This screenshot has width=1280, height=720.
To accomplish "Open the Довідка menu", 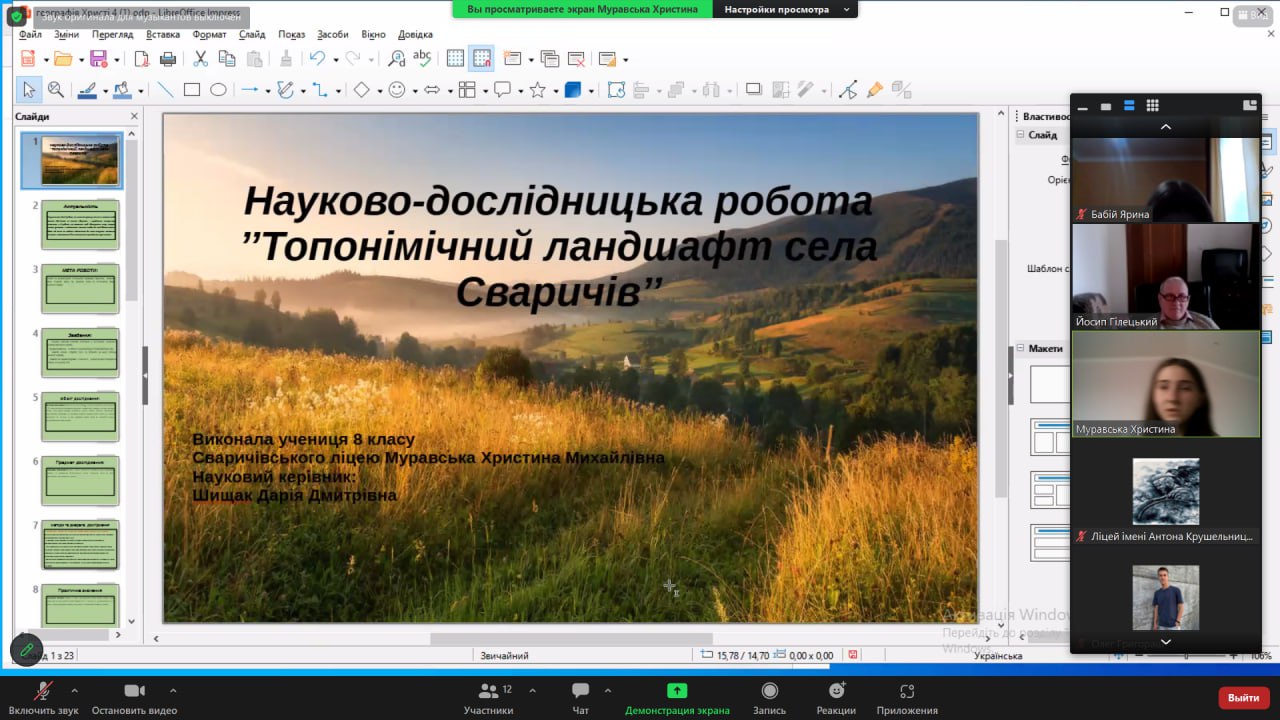I will [x=415, y=34].
